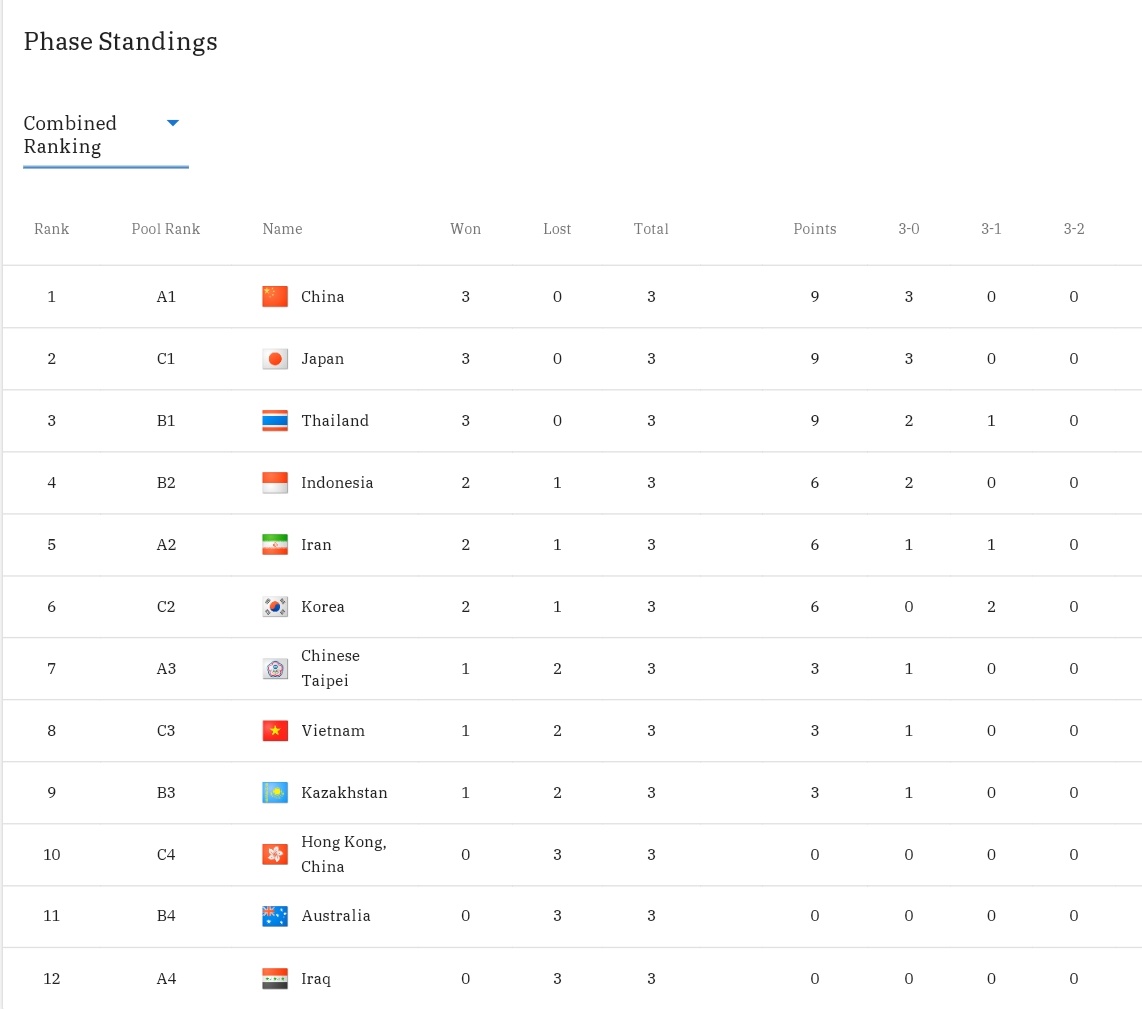Click the Japan flag icon
Image resolution: width=1142 pixels, height=1009 pixels.
pyautogui.click(x=275, y=358)
